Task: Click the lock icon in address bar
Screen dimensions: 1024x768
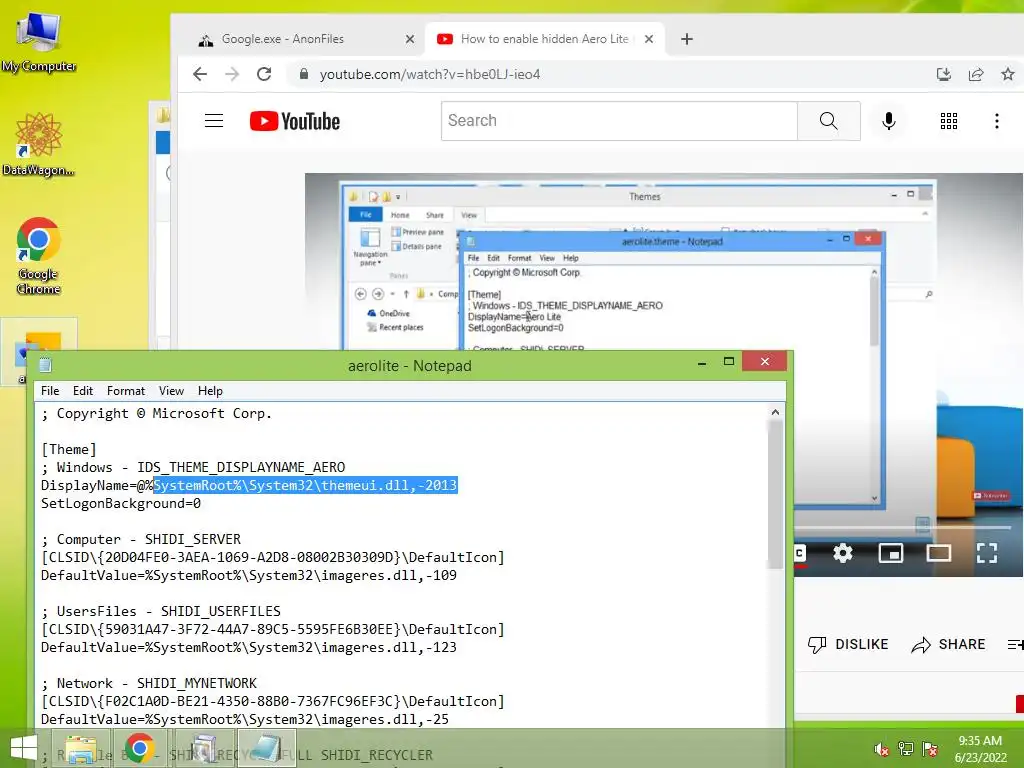Action: tap(304, 74)
